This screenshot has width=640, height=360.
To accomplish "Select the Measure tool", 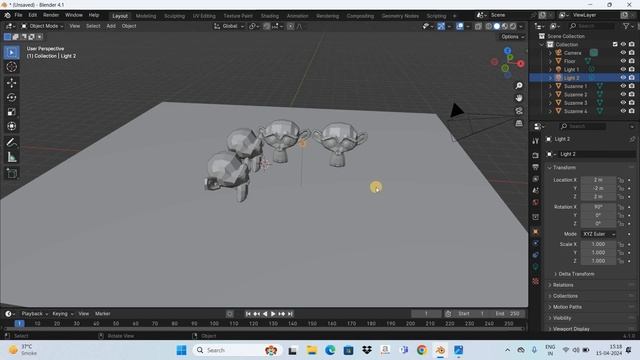I will [11, 157].
